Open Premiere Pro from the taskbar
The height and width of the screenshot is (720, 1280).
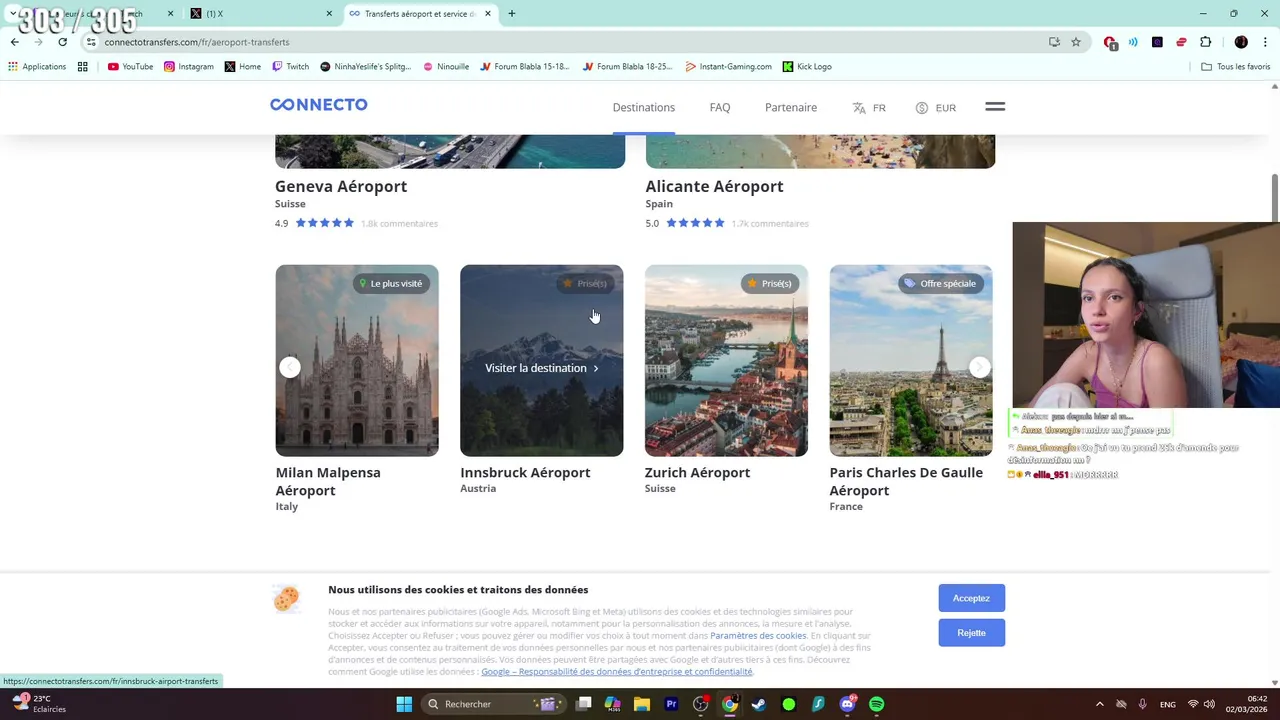tap(671, 704)
